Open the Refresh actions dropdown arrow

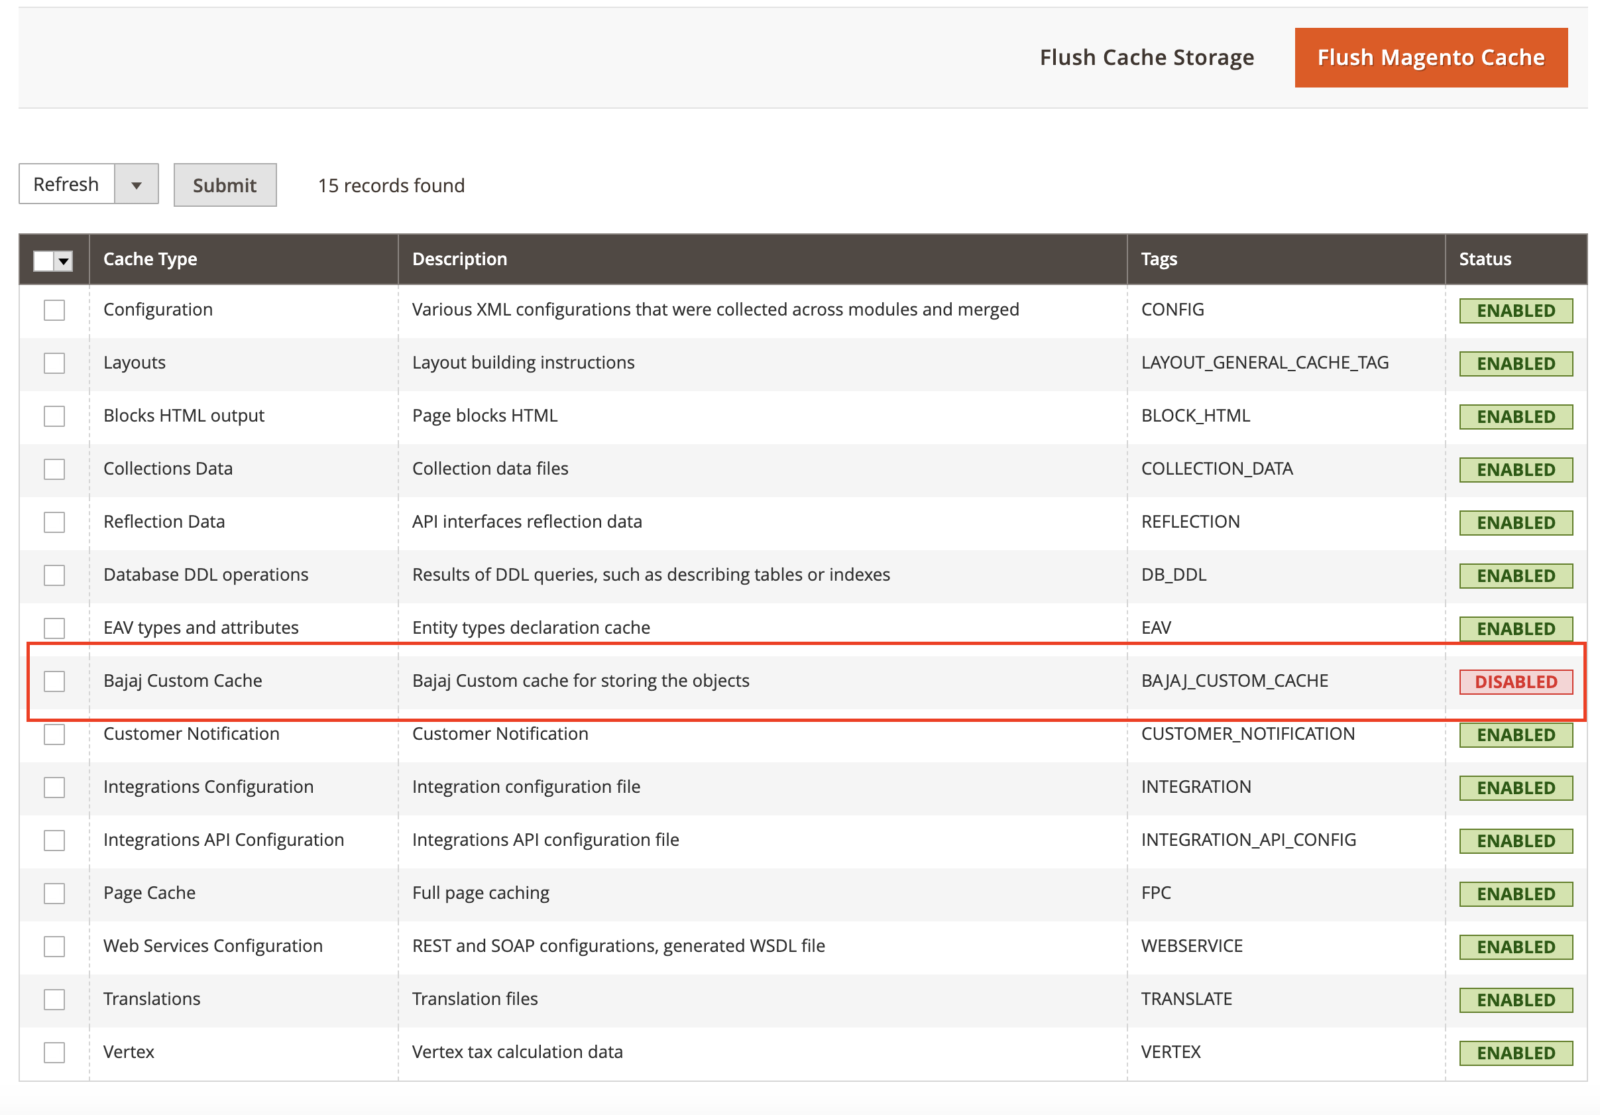(x=137, y=184)
